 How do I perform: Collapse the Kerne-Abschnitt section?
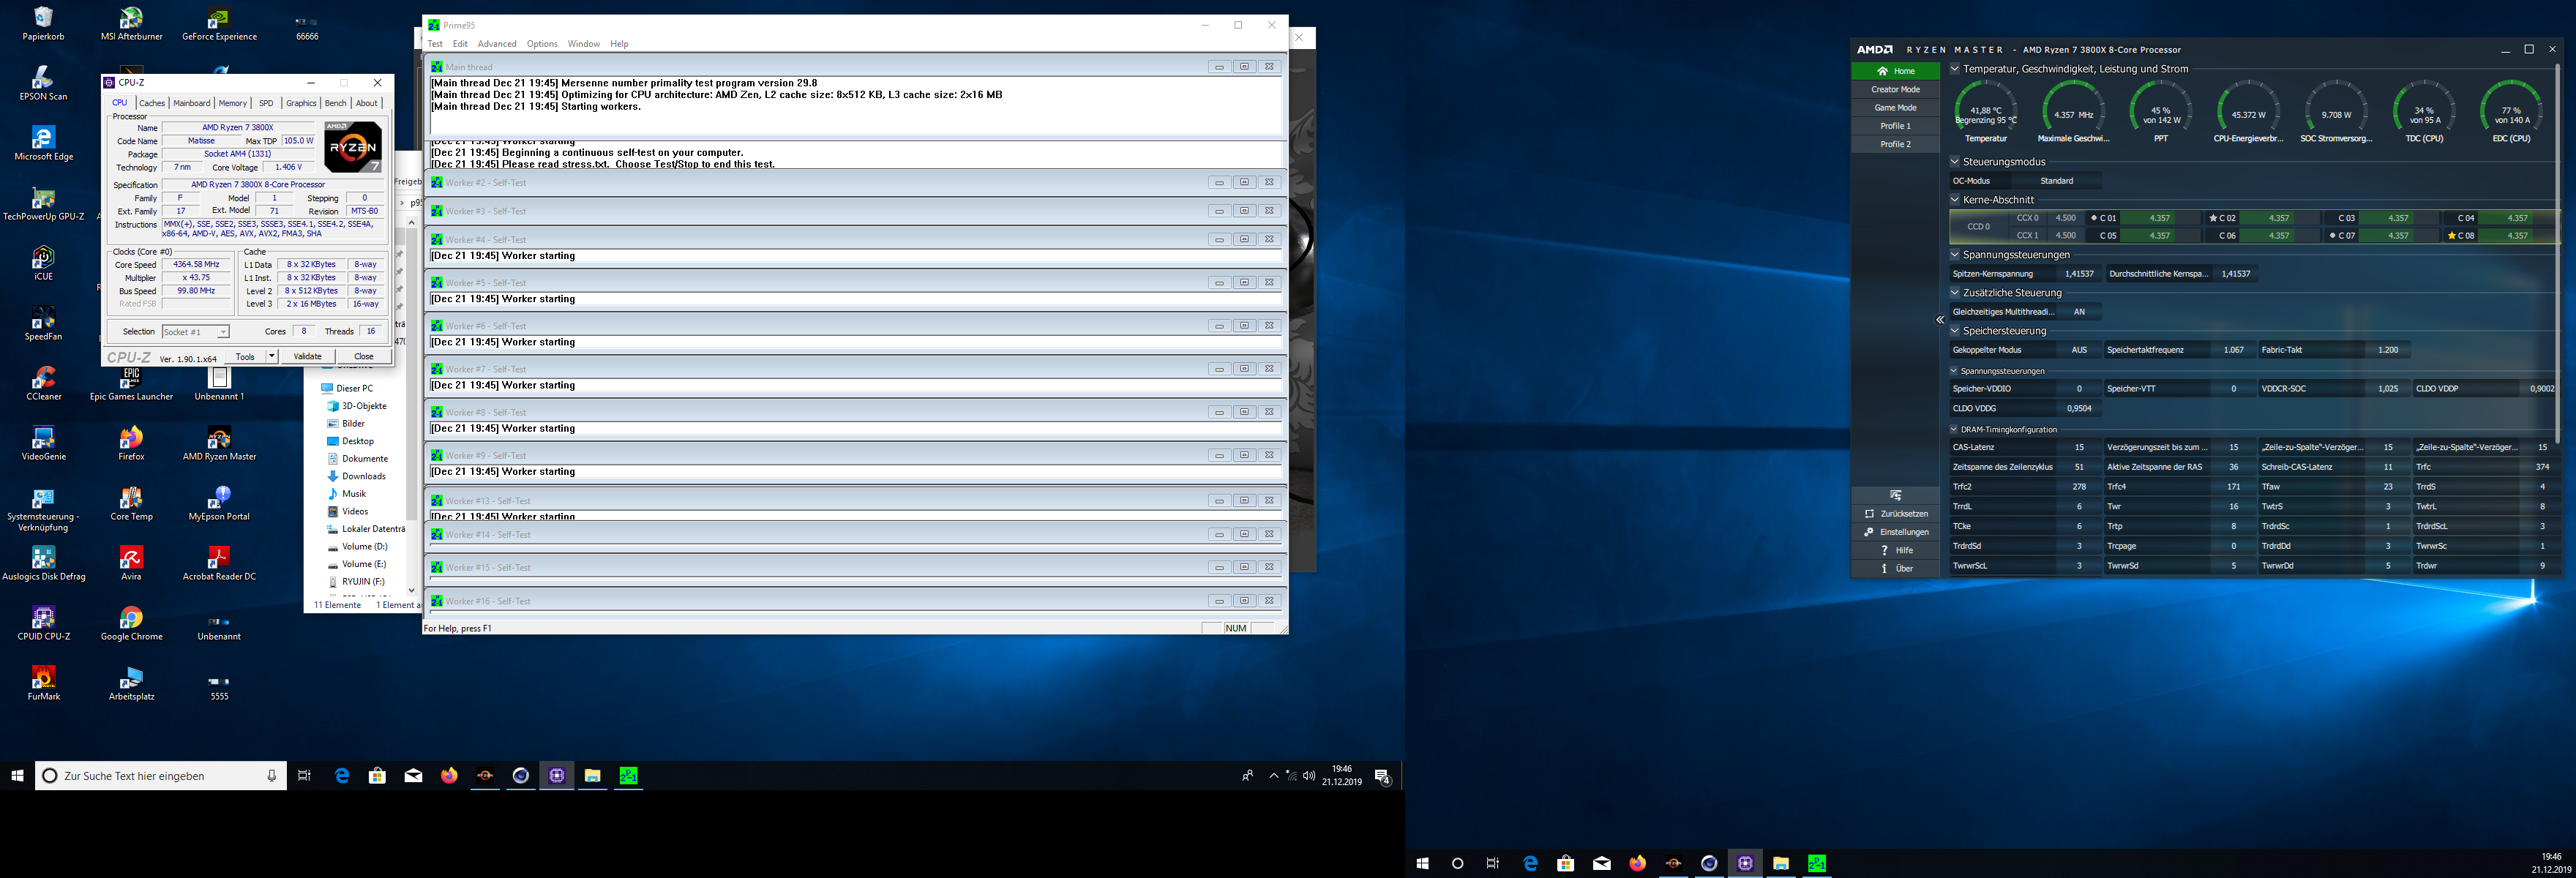tap(1955, 200)
